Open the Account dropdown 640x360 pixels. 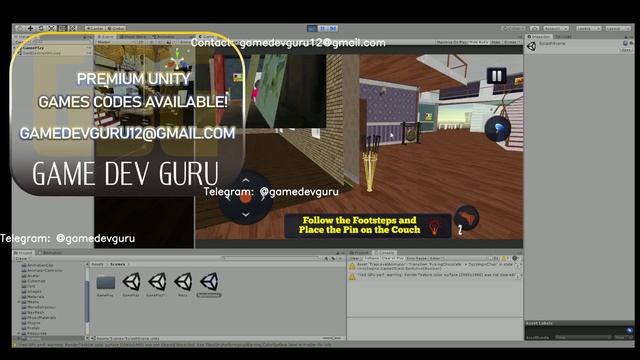click(556, 28)
